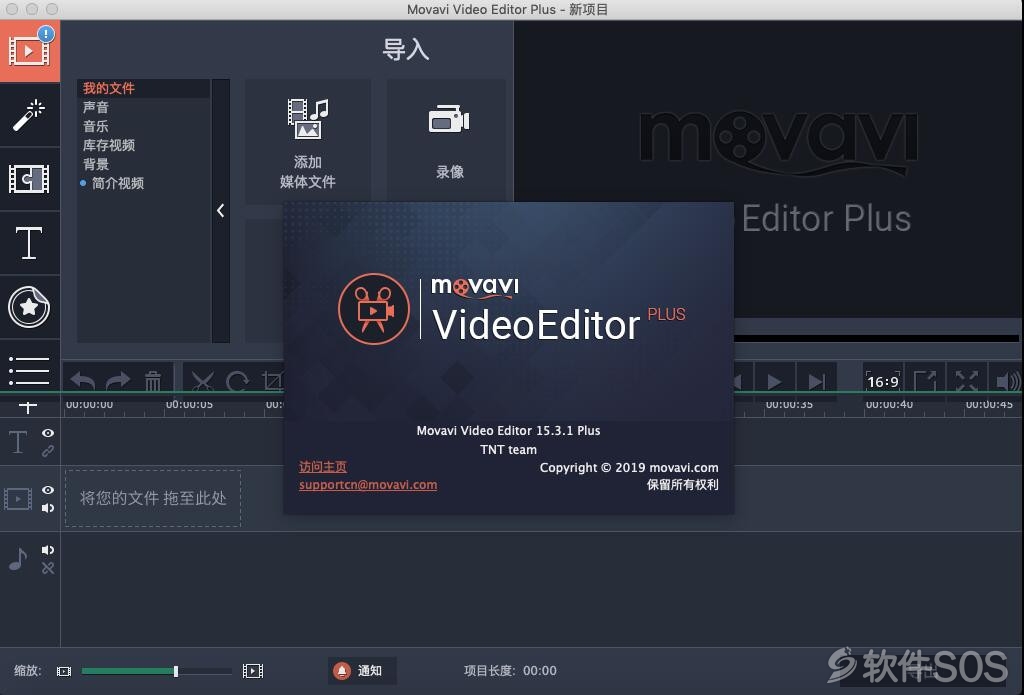Open the Transitions tab icon
This screenshot has width=1024, height=695.
click(29, 178)
